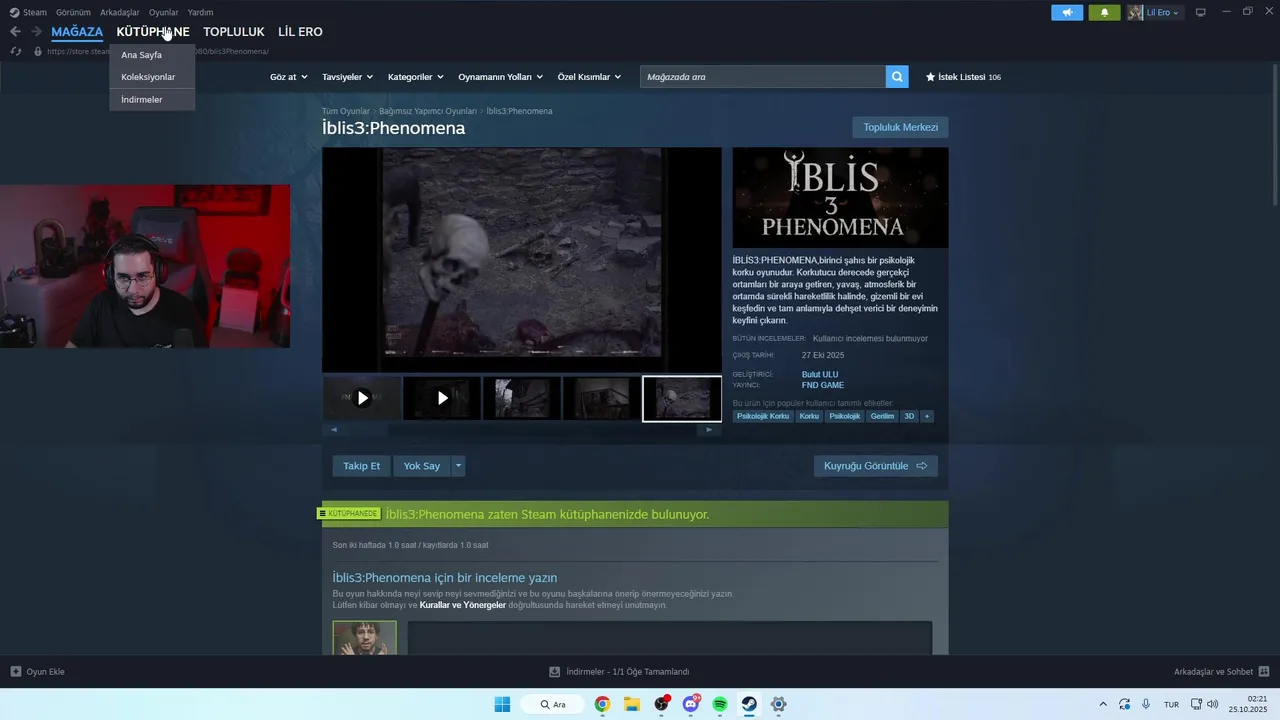This screenshot has height=720, width=1280.
Task: Go back with the navigation arrow
Action: (15, 32)
